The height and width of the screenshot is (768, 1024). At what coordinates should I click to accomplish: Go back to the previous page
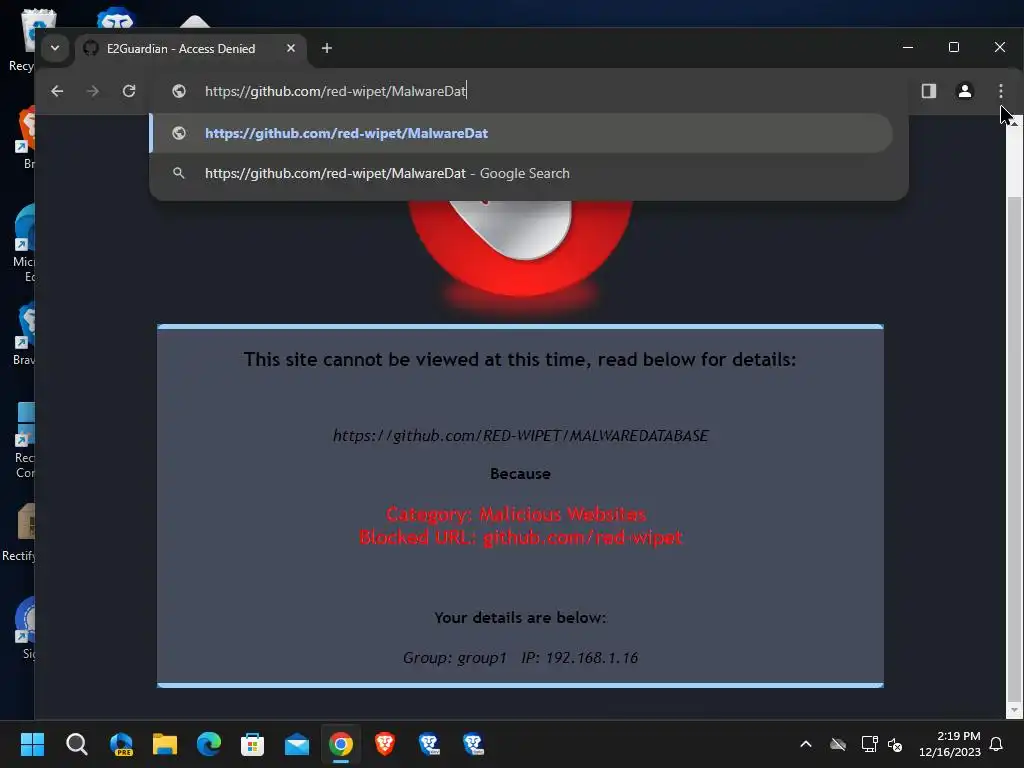click(x=57, y=91)
